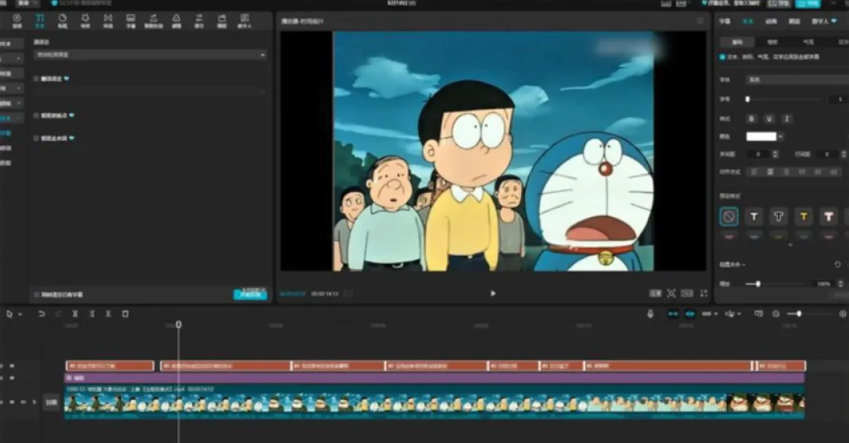
Task: Click the play button under the preview
Action: tap(492, 293)
